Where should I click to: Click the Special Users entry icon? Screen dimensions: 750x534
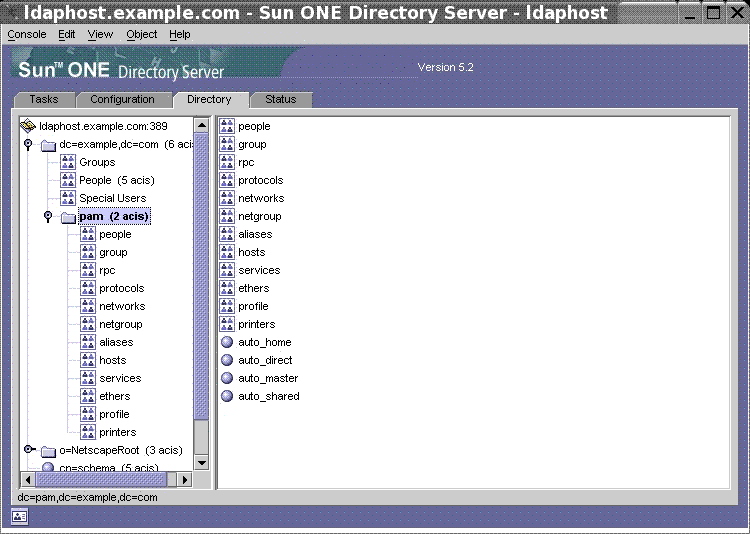pyautogui.click(x=68, y=198)
